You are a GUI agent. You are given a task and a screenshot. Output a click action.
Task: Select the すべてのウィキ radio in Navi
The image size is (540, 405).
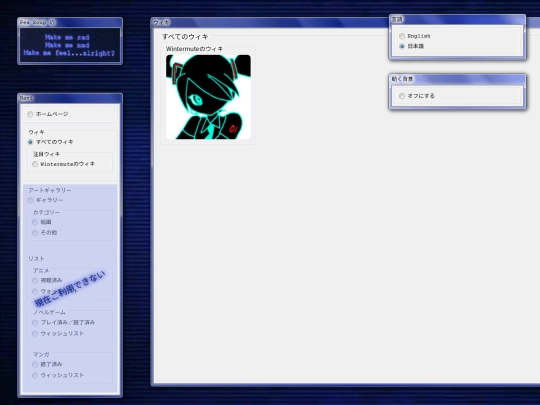coord(30,142)
